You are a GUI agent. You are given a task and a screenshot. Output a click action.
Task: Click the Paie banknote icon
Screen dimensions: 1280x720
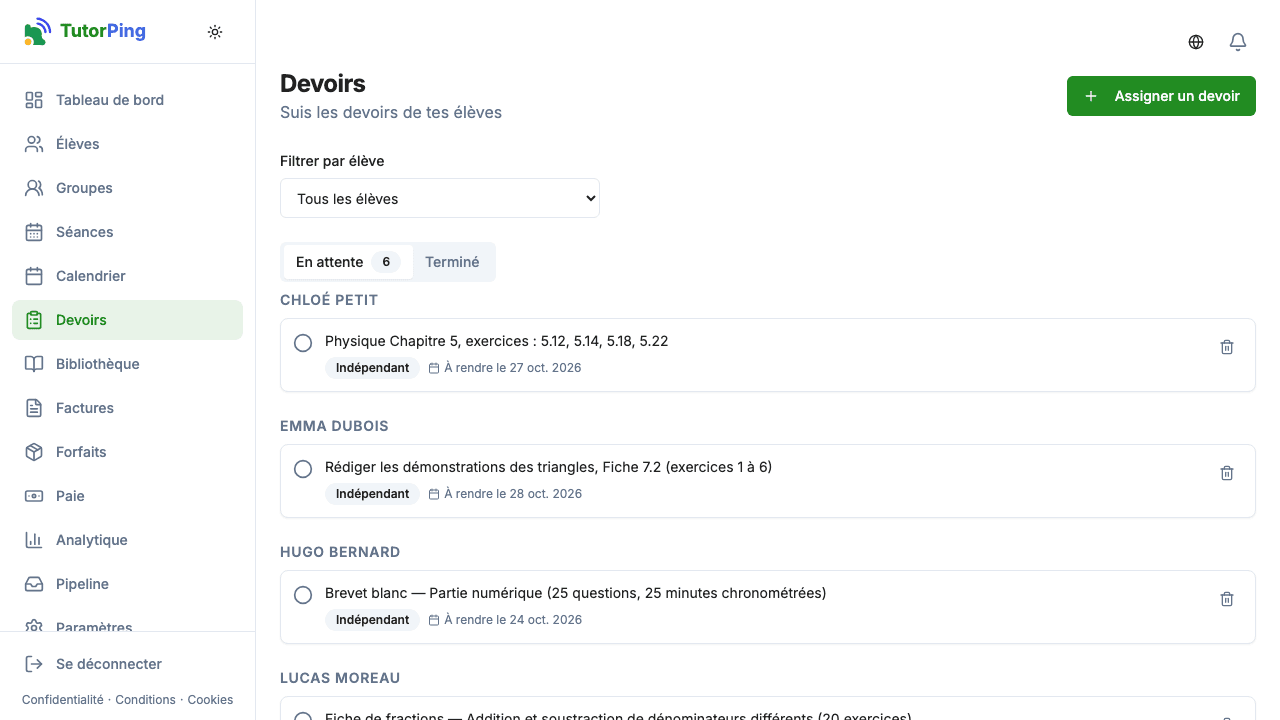[34, 496]
